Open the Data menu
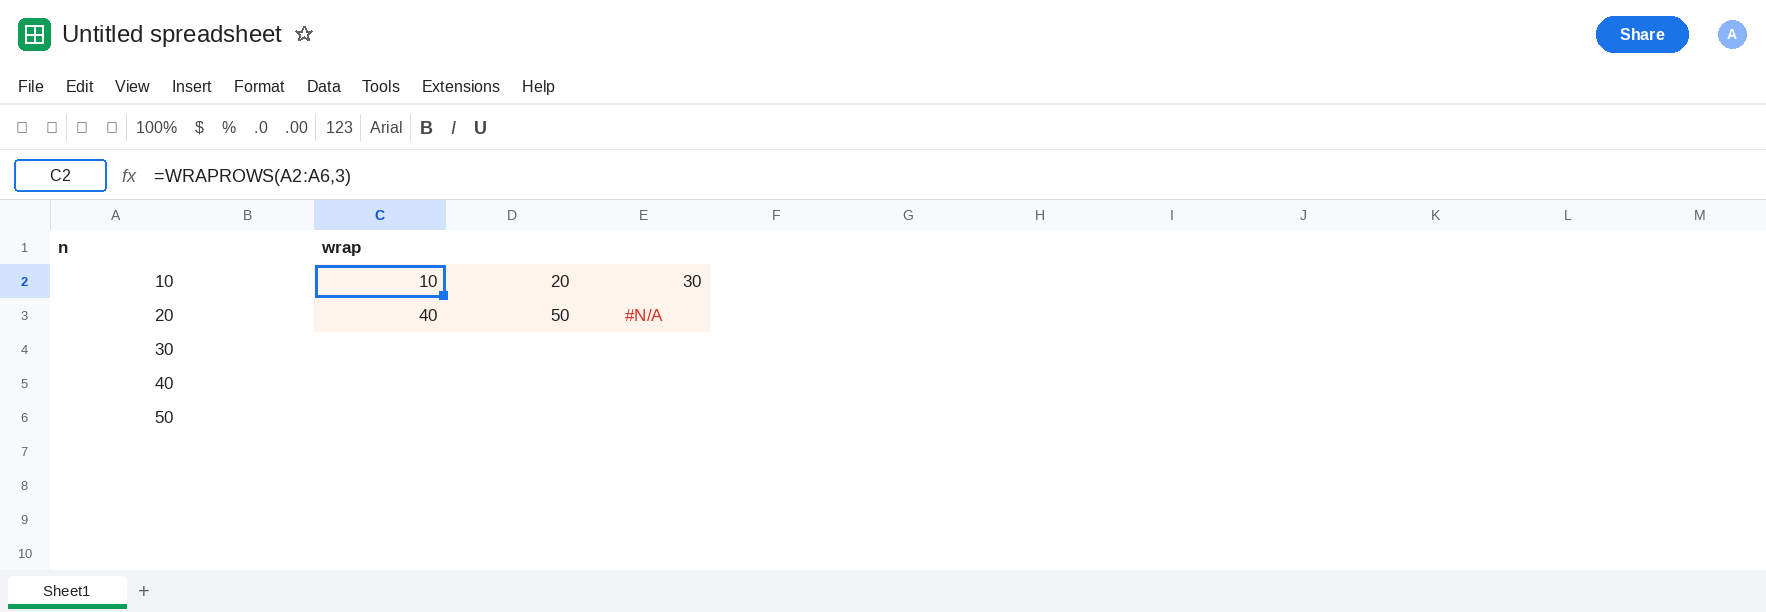Viewport: 1766px width, 612px height. coord(323,86)
